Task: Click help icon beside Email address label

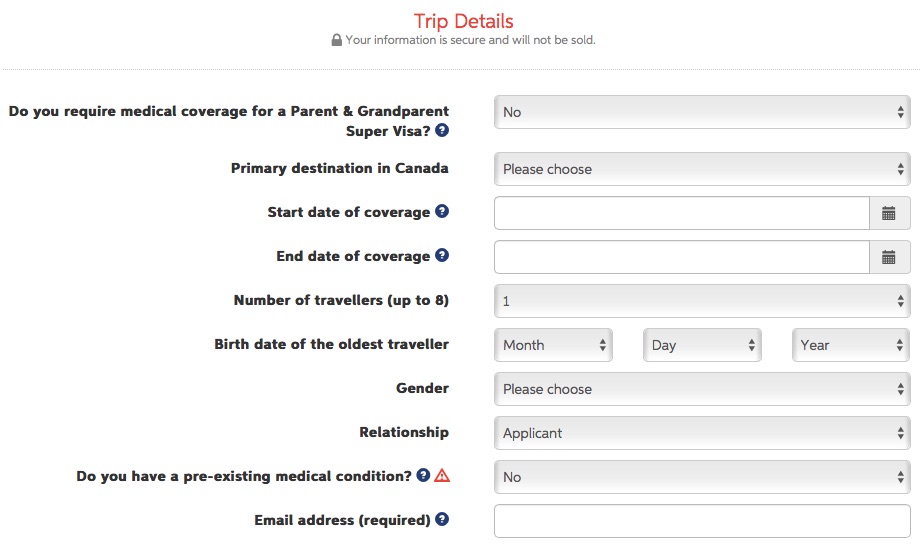Action: (442, 520)
